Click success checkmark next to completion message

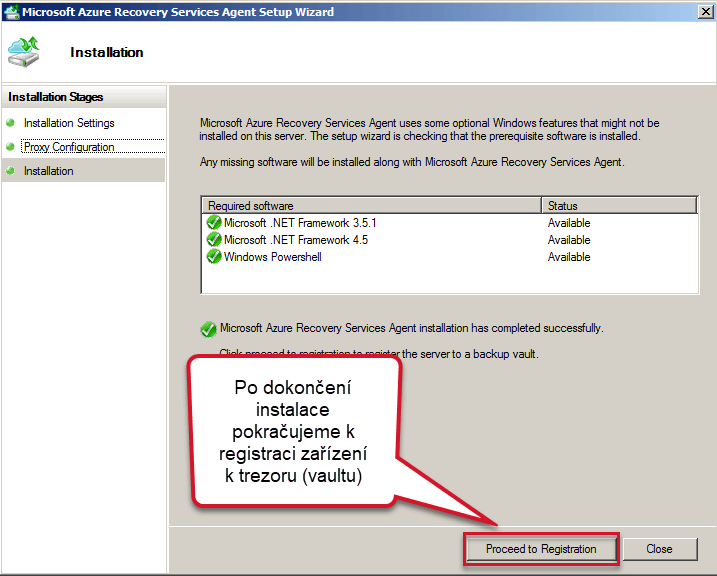pos(209,329)
